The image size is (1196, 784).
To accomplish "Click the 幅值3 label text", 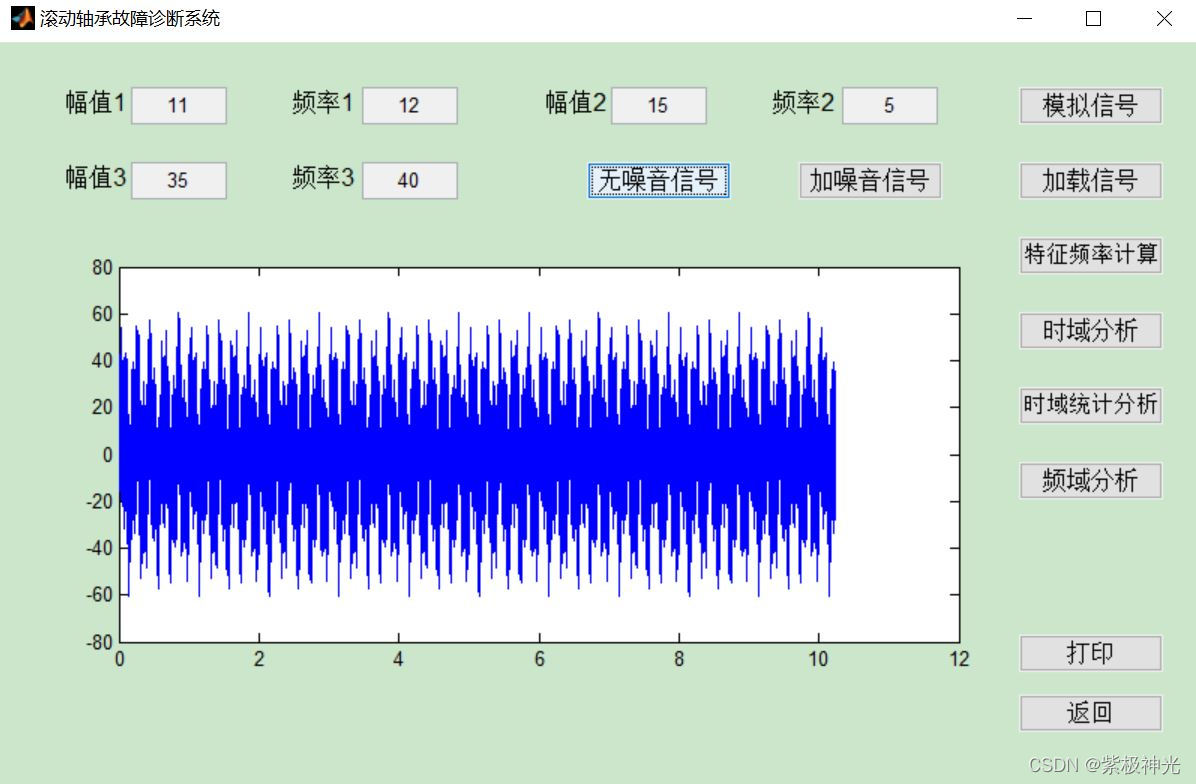I will (95, 178).
